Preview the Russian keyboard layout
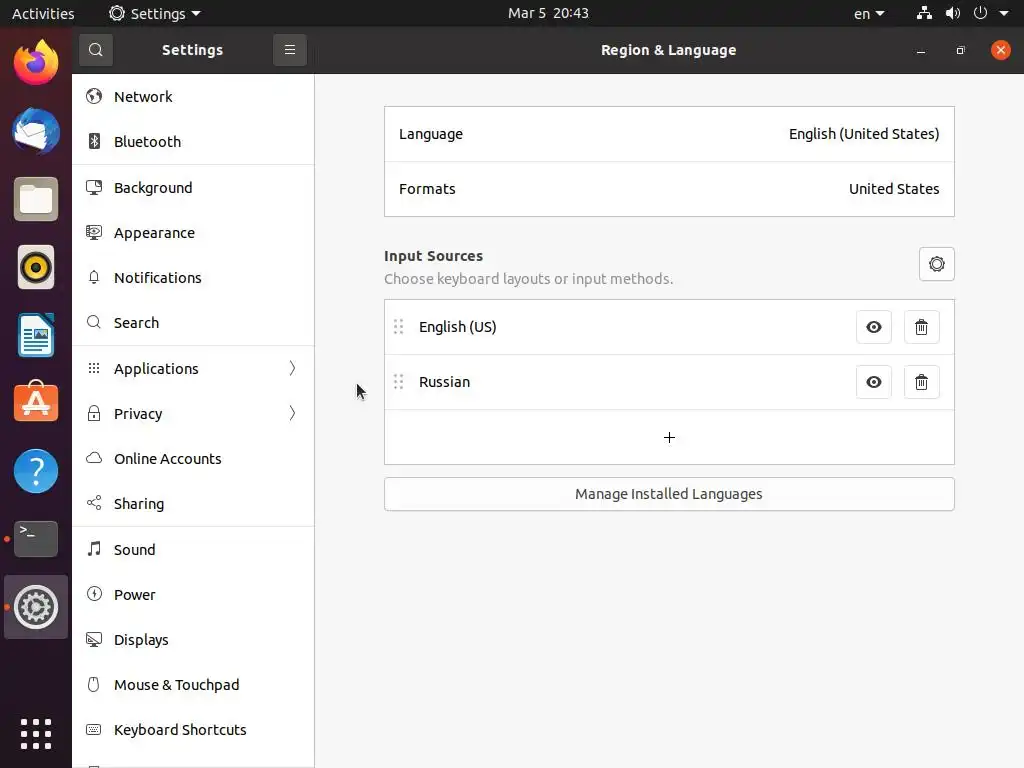Viewport: 1024px width, 768px height. tap(873, 382)
